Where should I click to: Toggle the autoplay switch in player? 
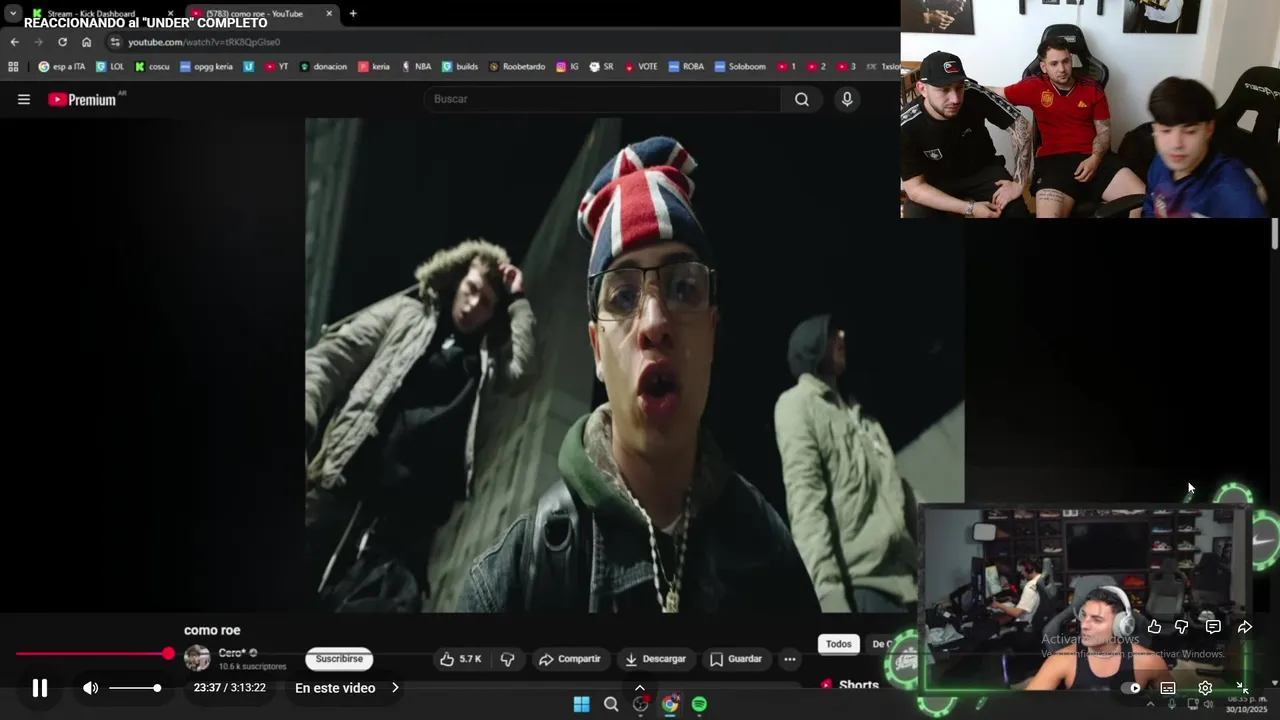pos(1130,688)
